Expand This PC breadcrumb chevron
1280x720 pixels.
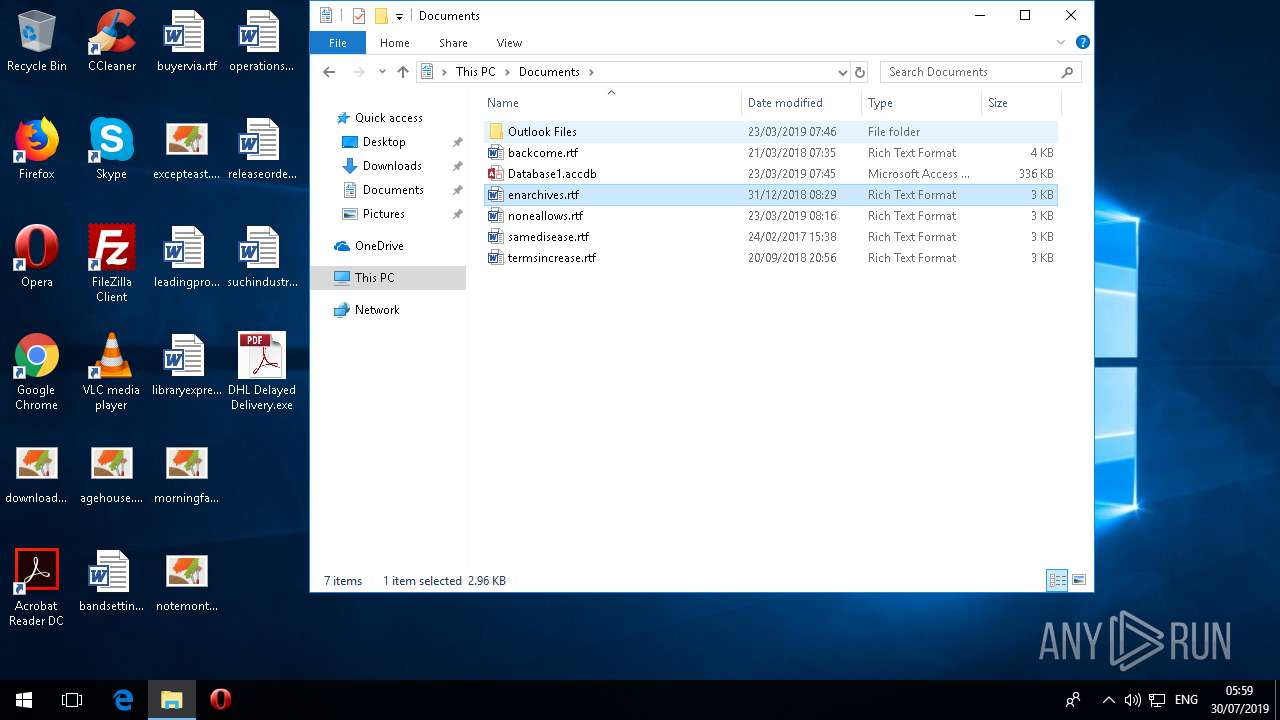(506, 72)
